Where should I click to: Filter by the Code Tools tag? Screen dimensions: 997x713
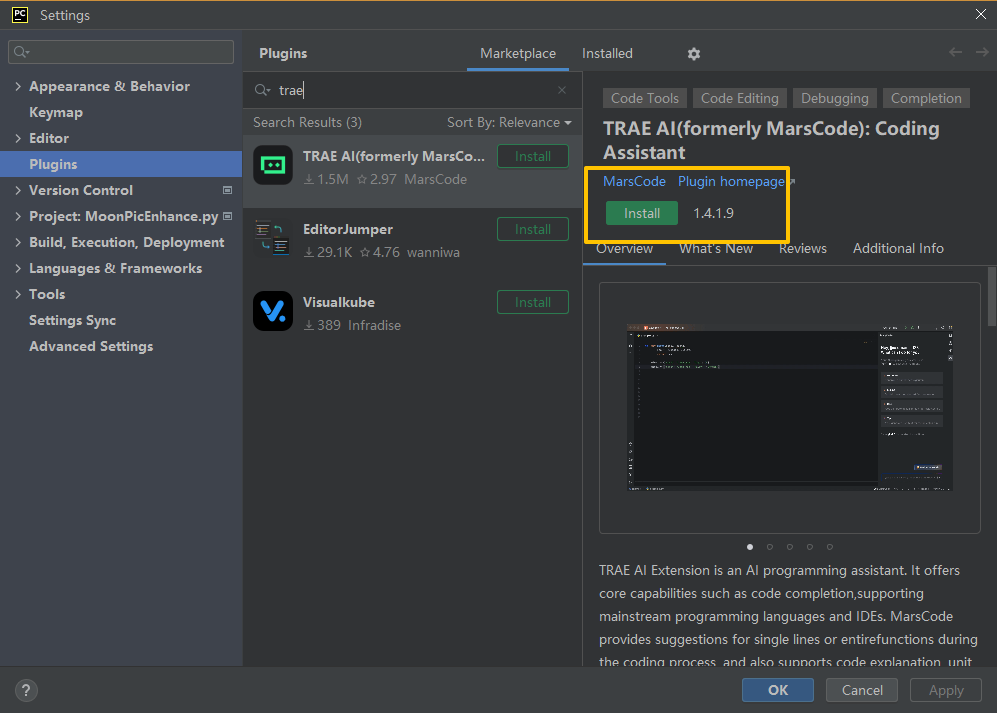645,99
